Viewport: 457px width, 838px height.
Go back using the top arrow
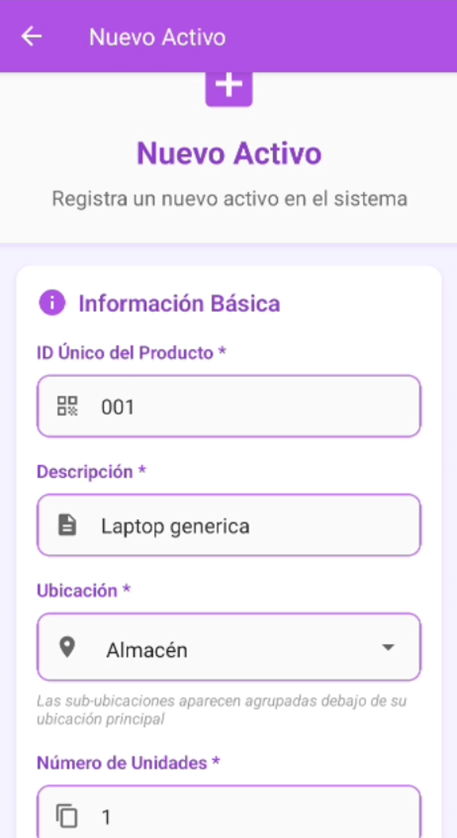point(32,36)
